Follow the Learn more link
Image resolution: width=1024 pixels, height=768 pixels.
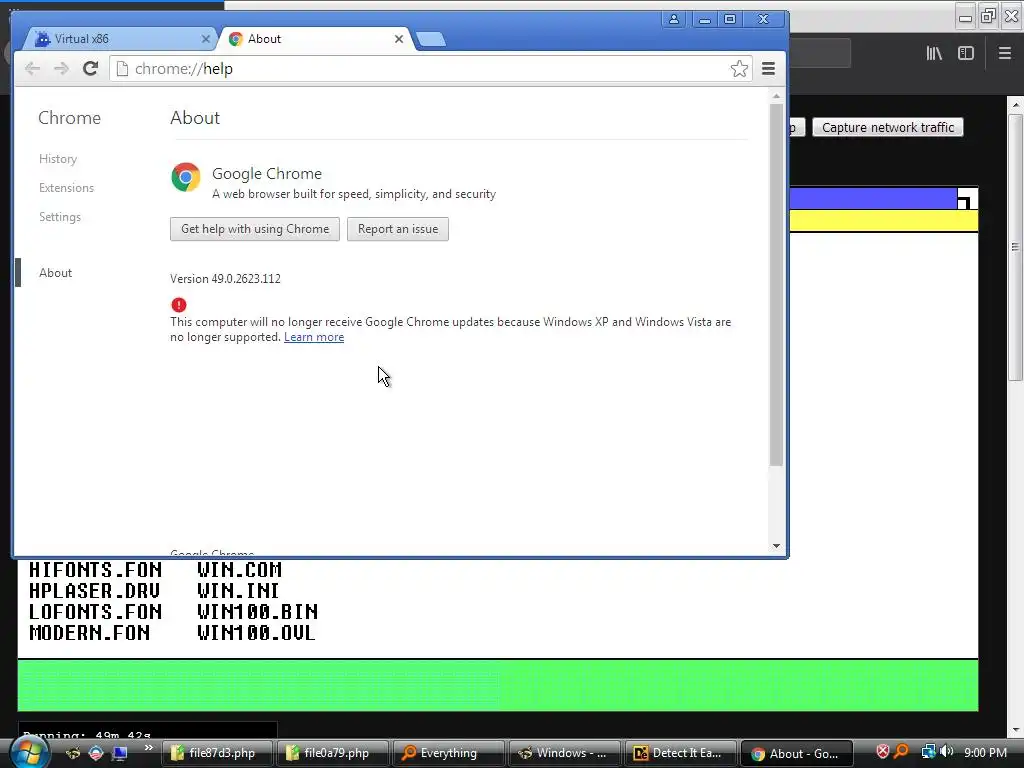pyautogui.click(x=313, y=337)
